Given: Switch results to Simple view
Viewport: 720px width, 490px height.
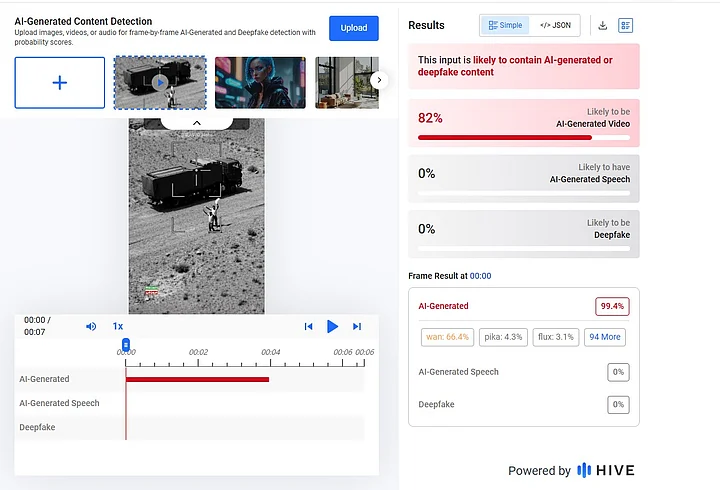Looking at the screenshot, I should pyautogui.click(x=505, y=25).
